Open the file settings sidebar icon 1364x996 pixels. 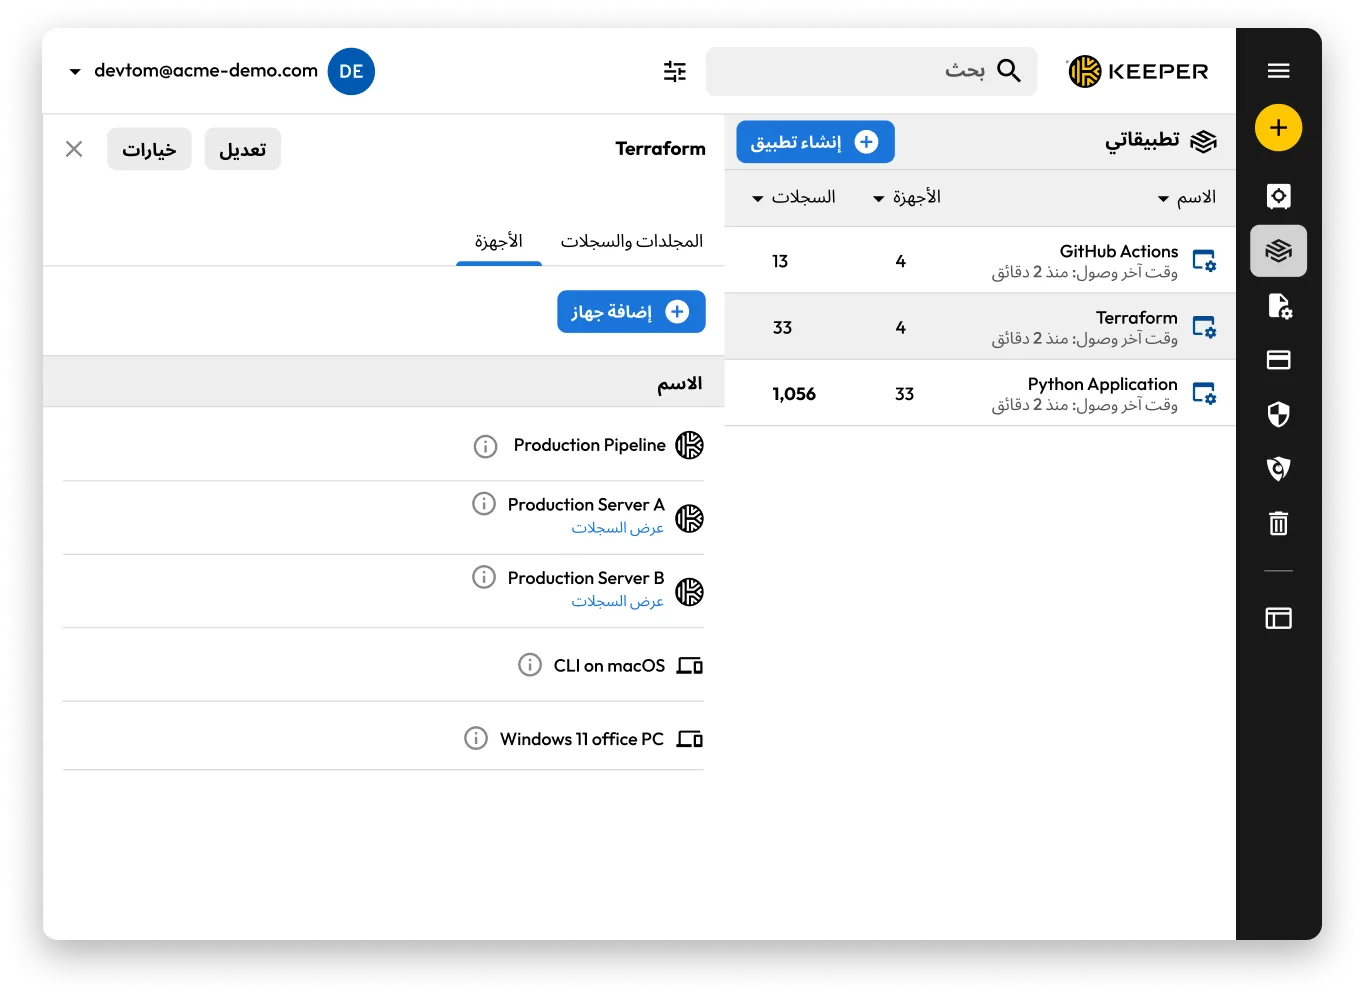(1279, 306)
